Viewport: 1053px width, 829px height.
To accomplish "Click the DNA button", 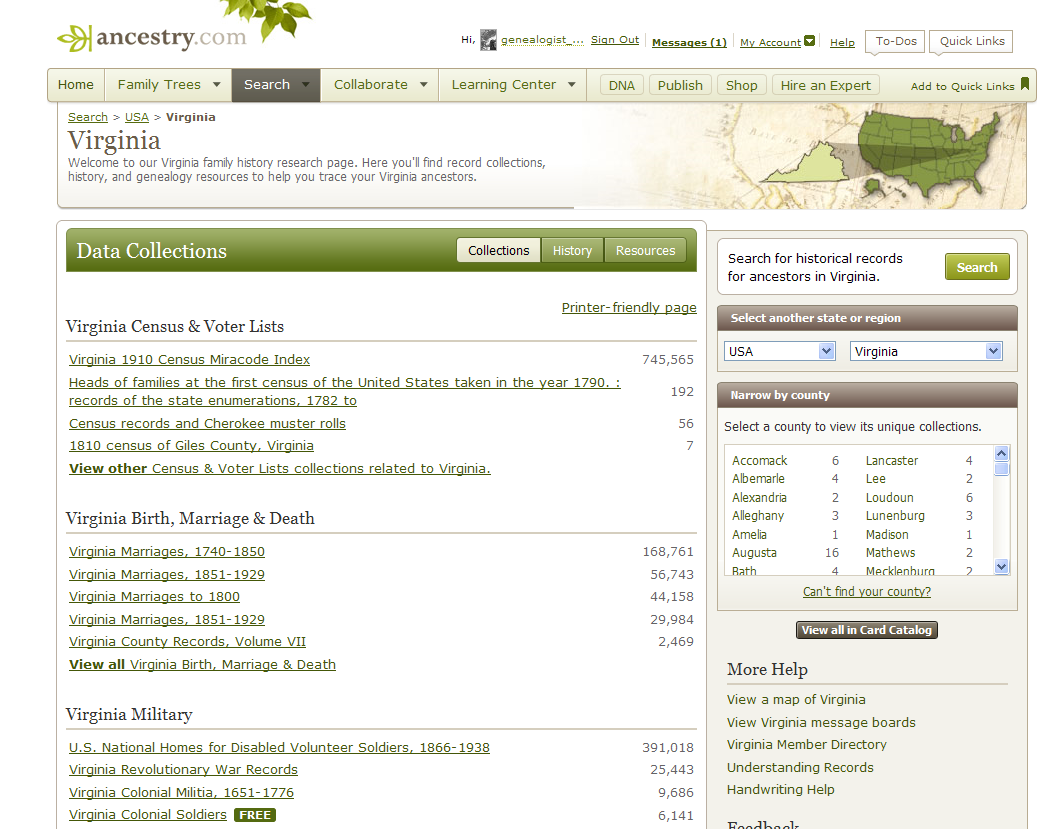I will point(622,85).
